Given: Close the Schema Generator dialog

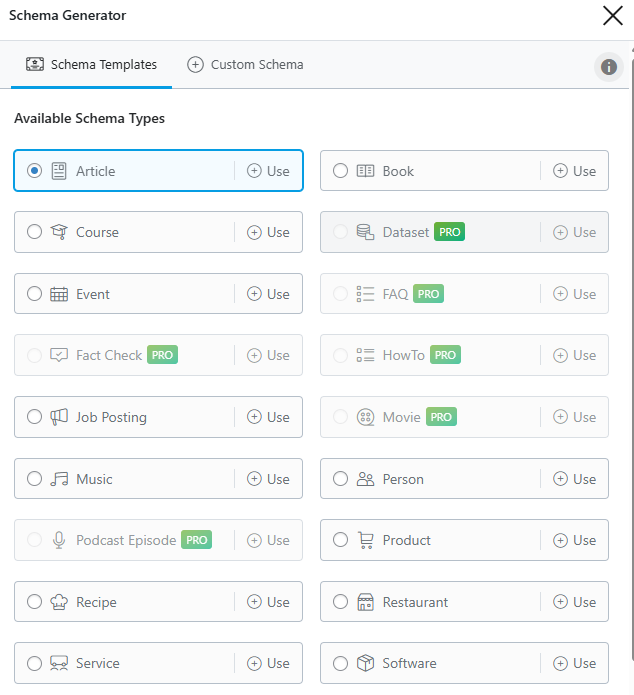Looking at the screenshot, I should tap(612, 15).
